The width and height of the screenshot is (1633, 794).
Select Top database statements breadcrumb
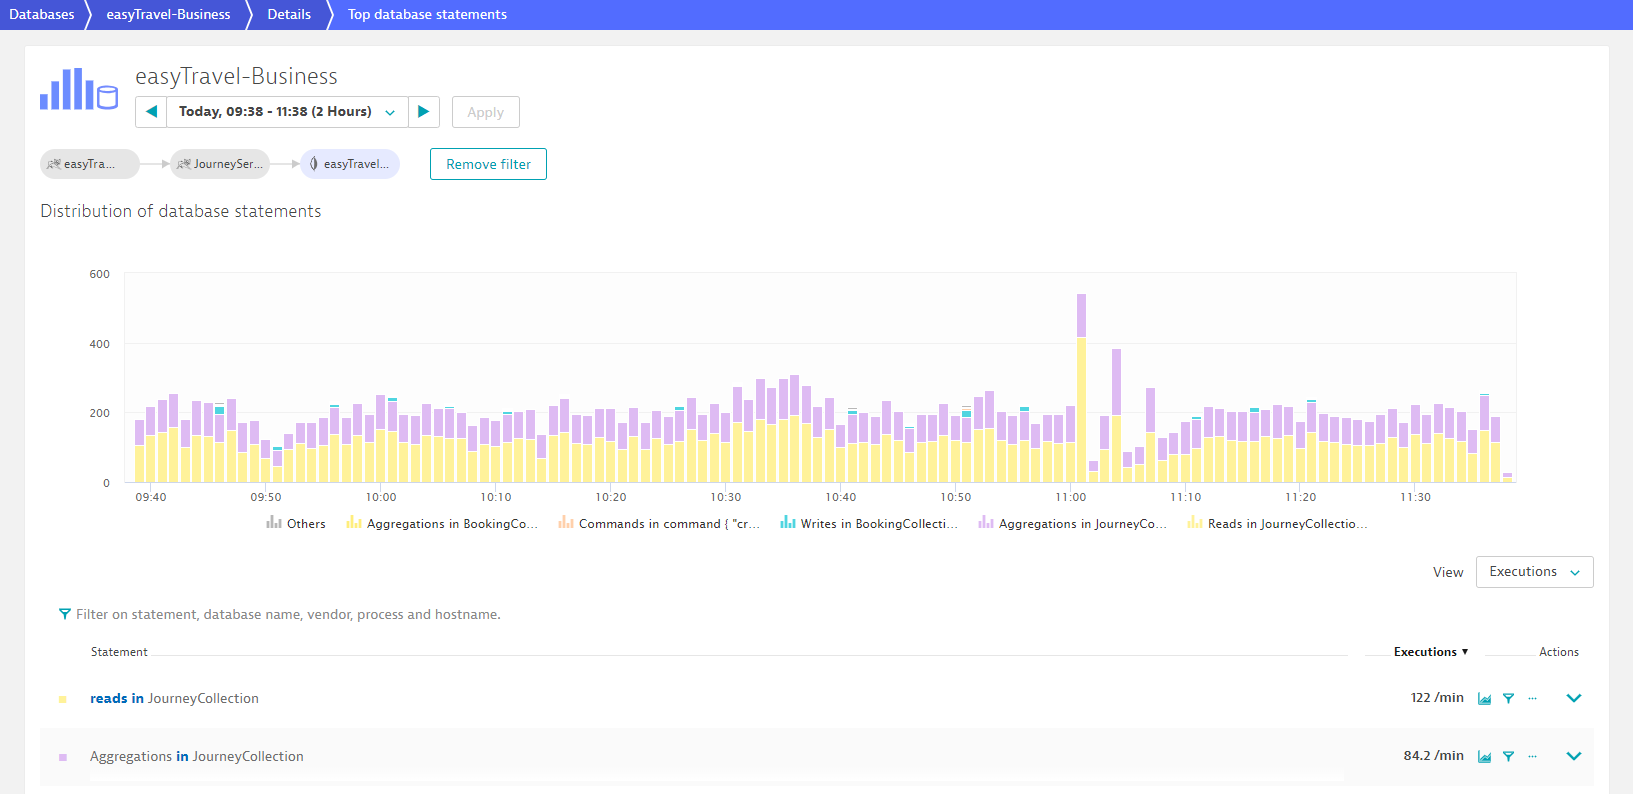coord(427,15)
